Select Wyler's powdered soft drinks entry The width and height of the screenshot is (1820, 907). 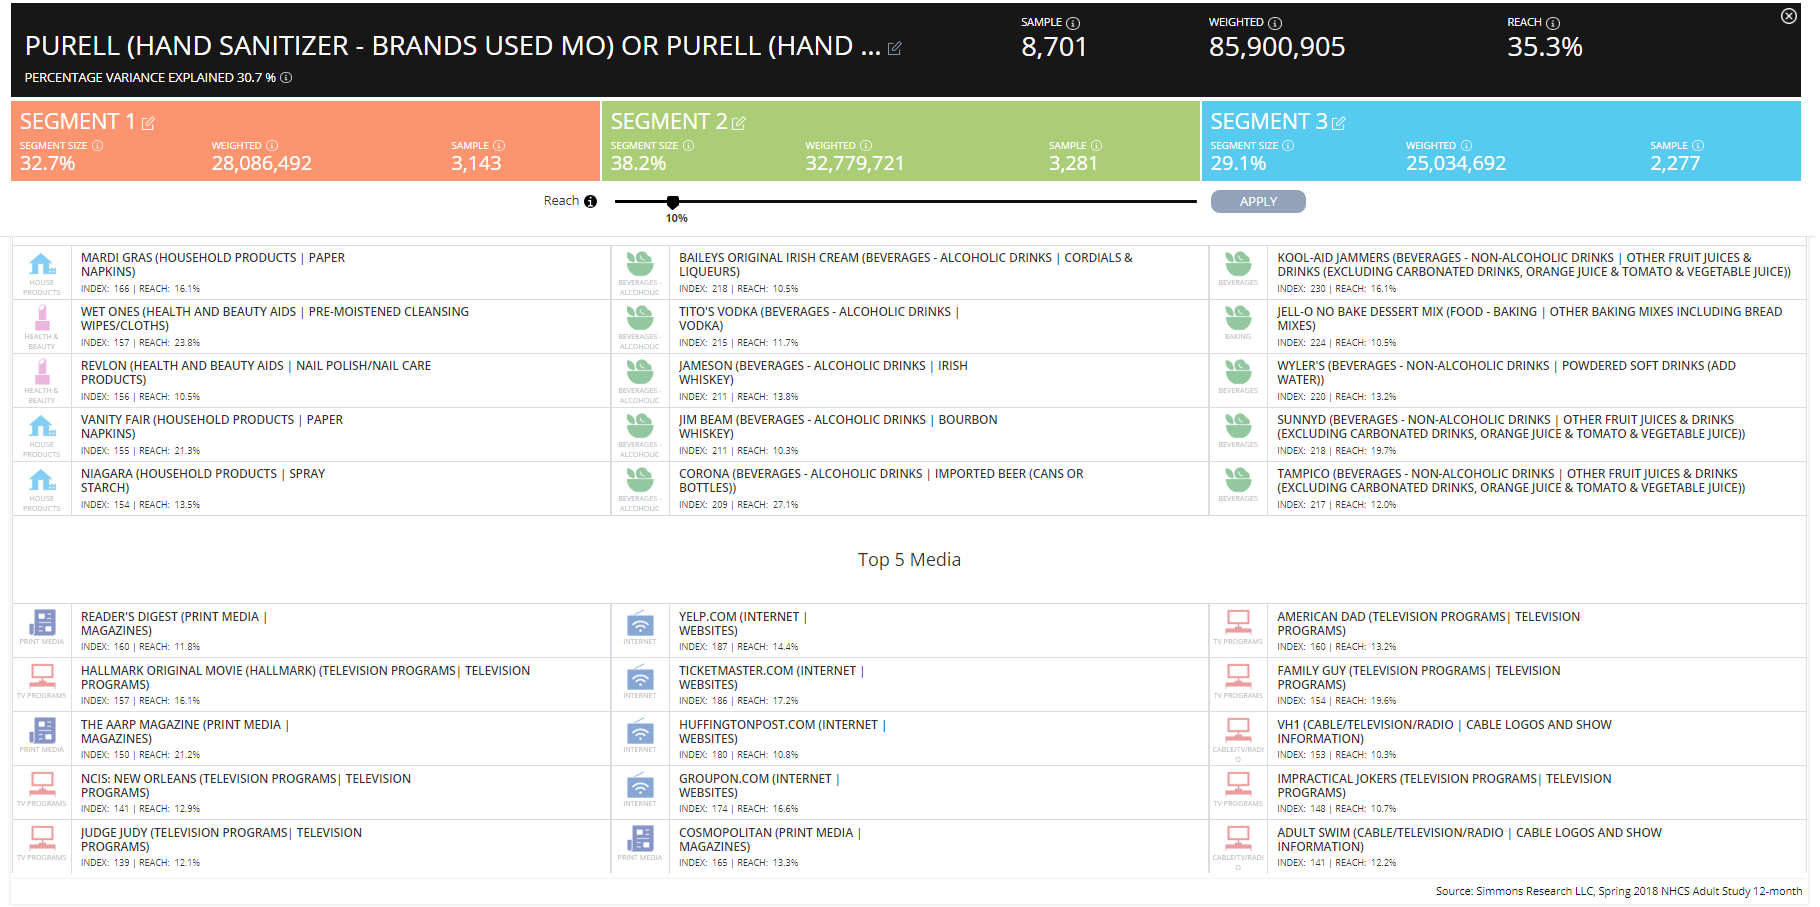(1507, 381)
